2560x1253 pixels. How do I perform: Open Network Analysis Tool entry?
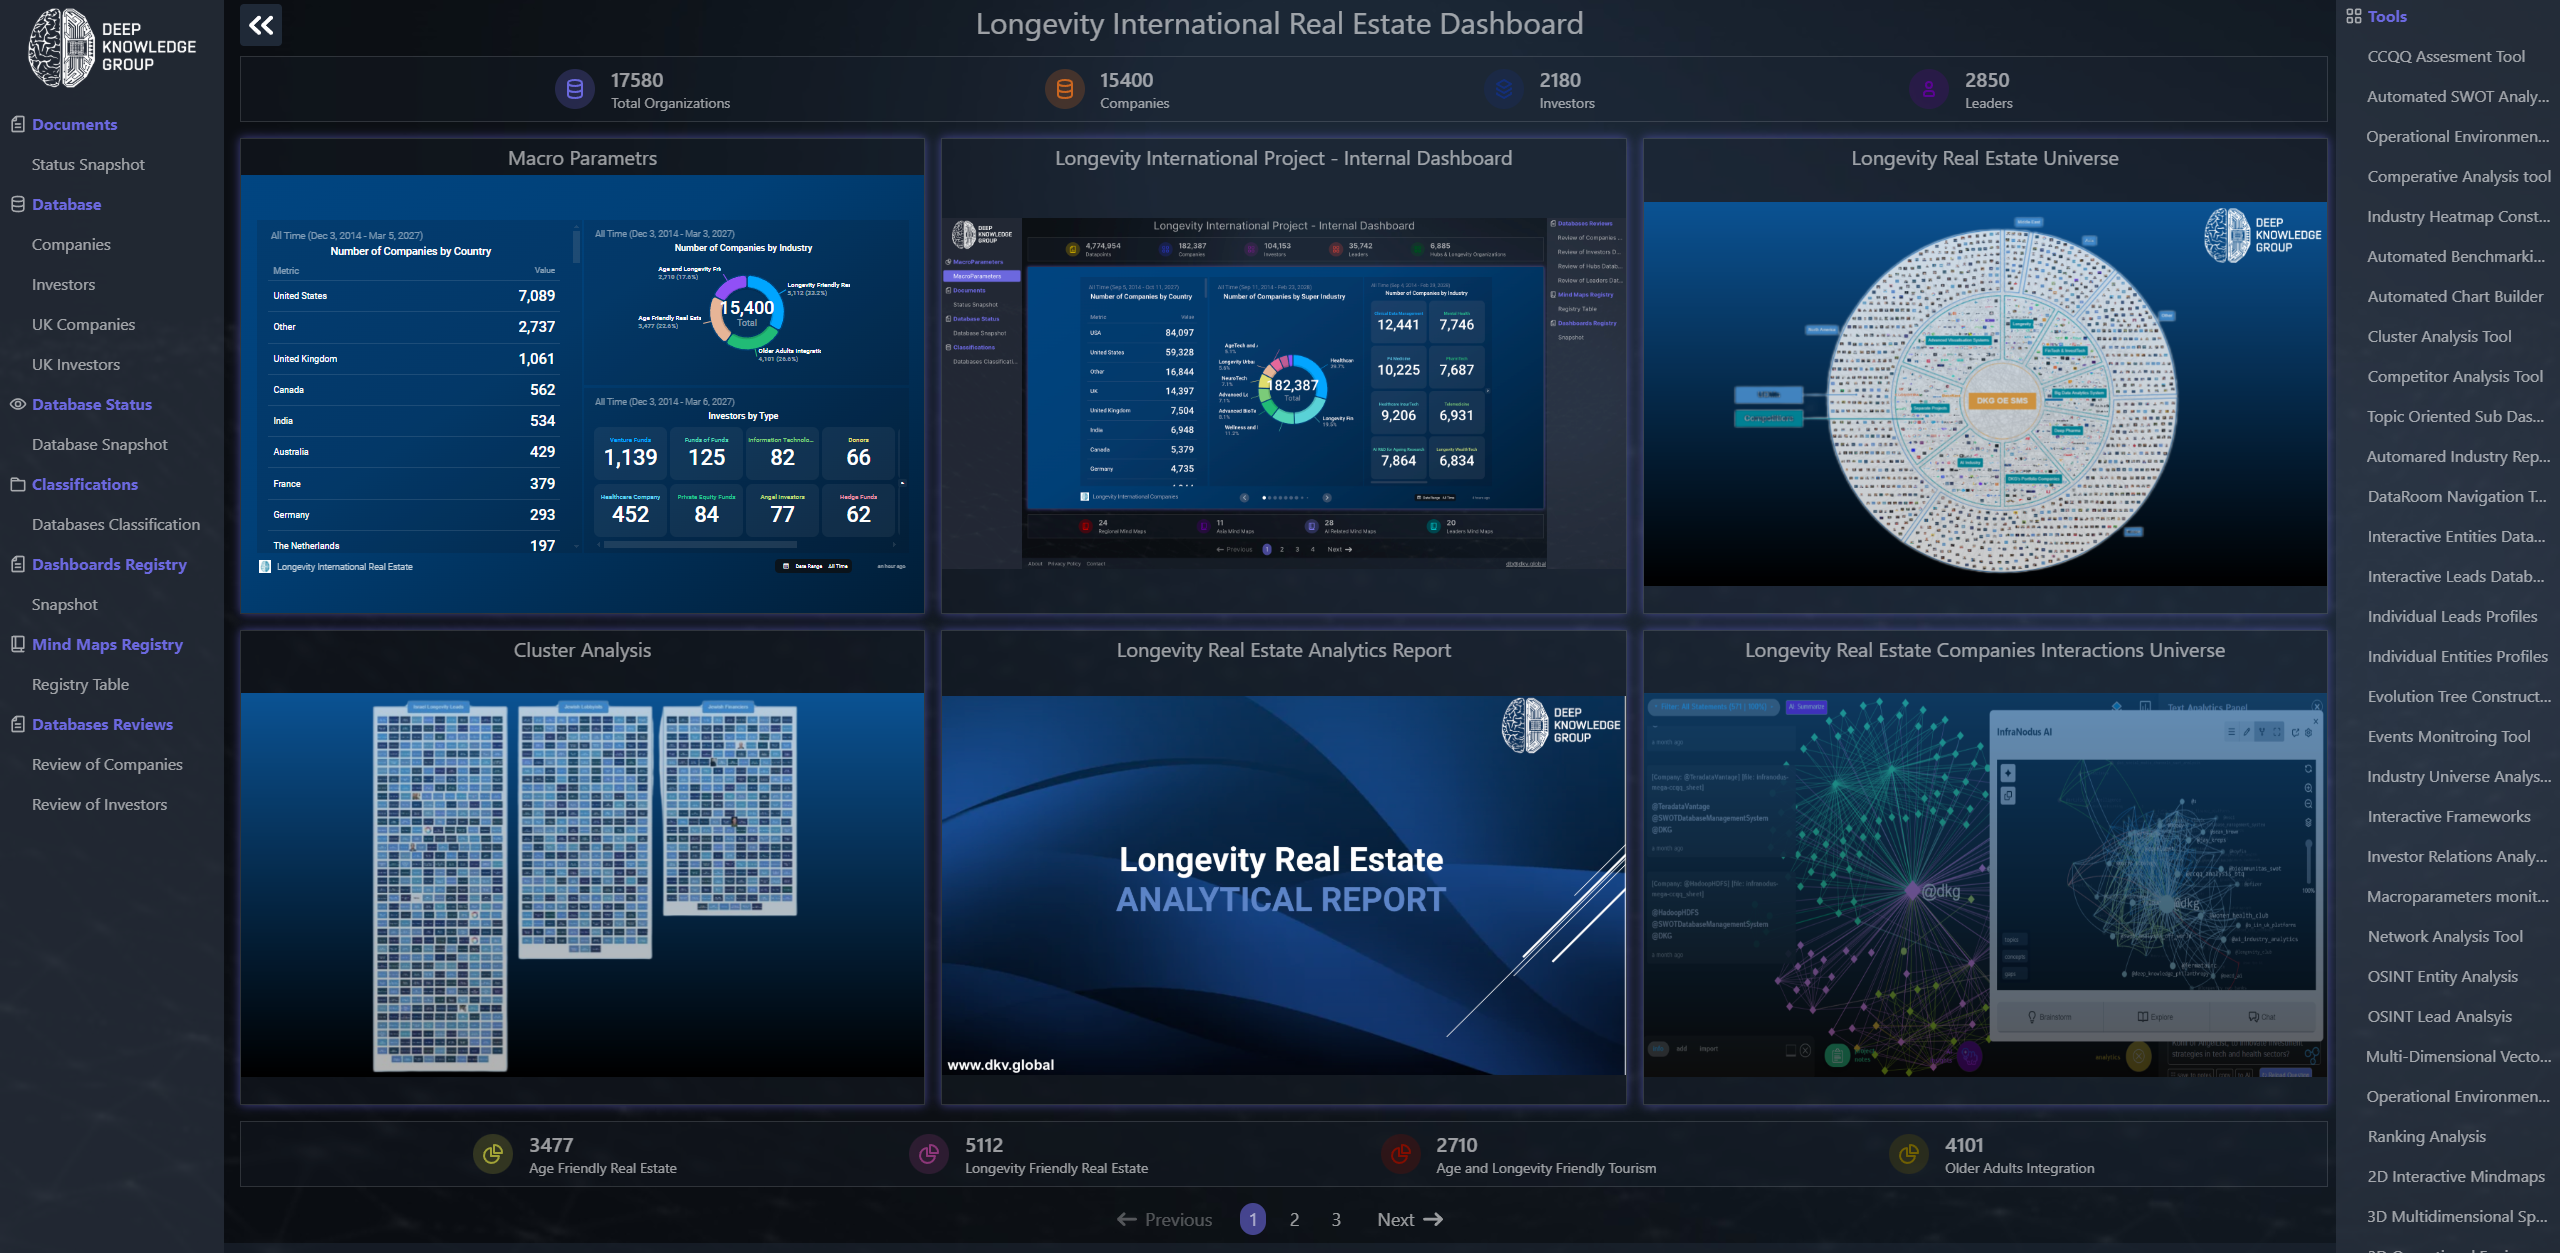[2445, 936]
